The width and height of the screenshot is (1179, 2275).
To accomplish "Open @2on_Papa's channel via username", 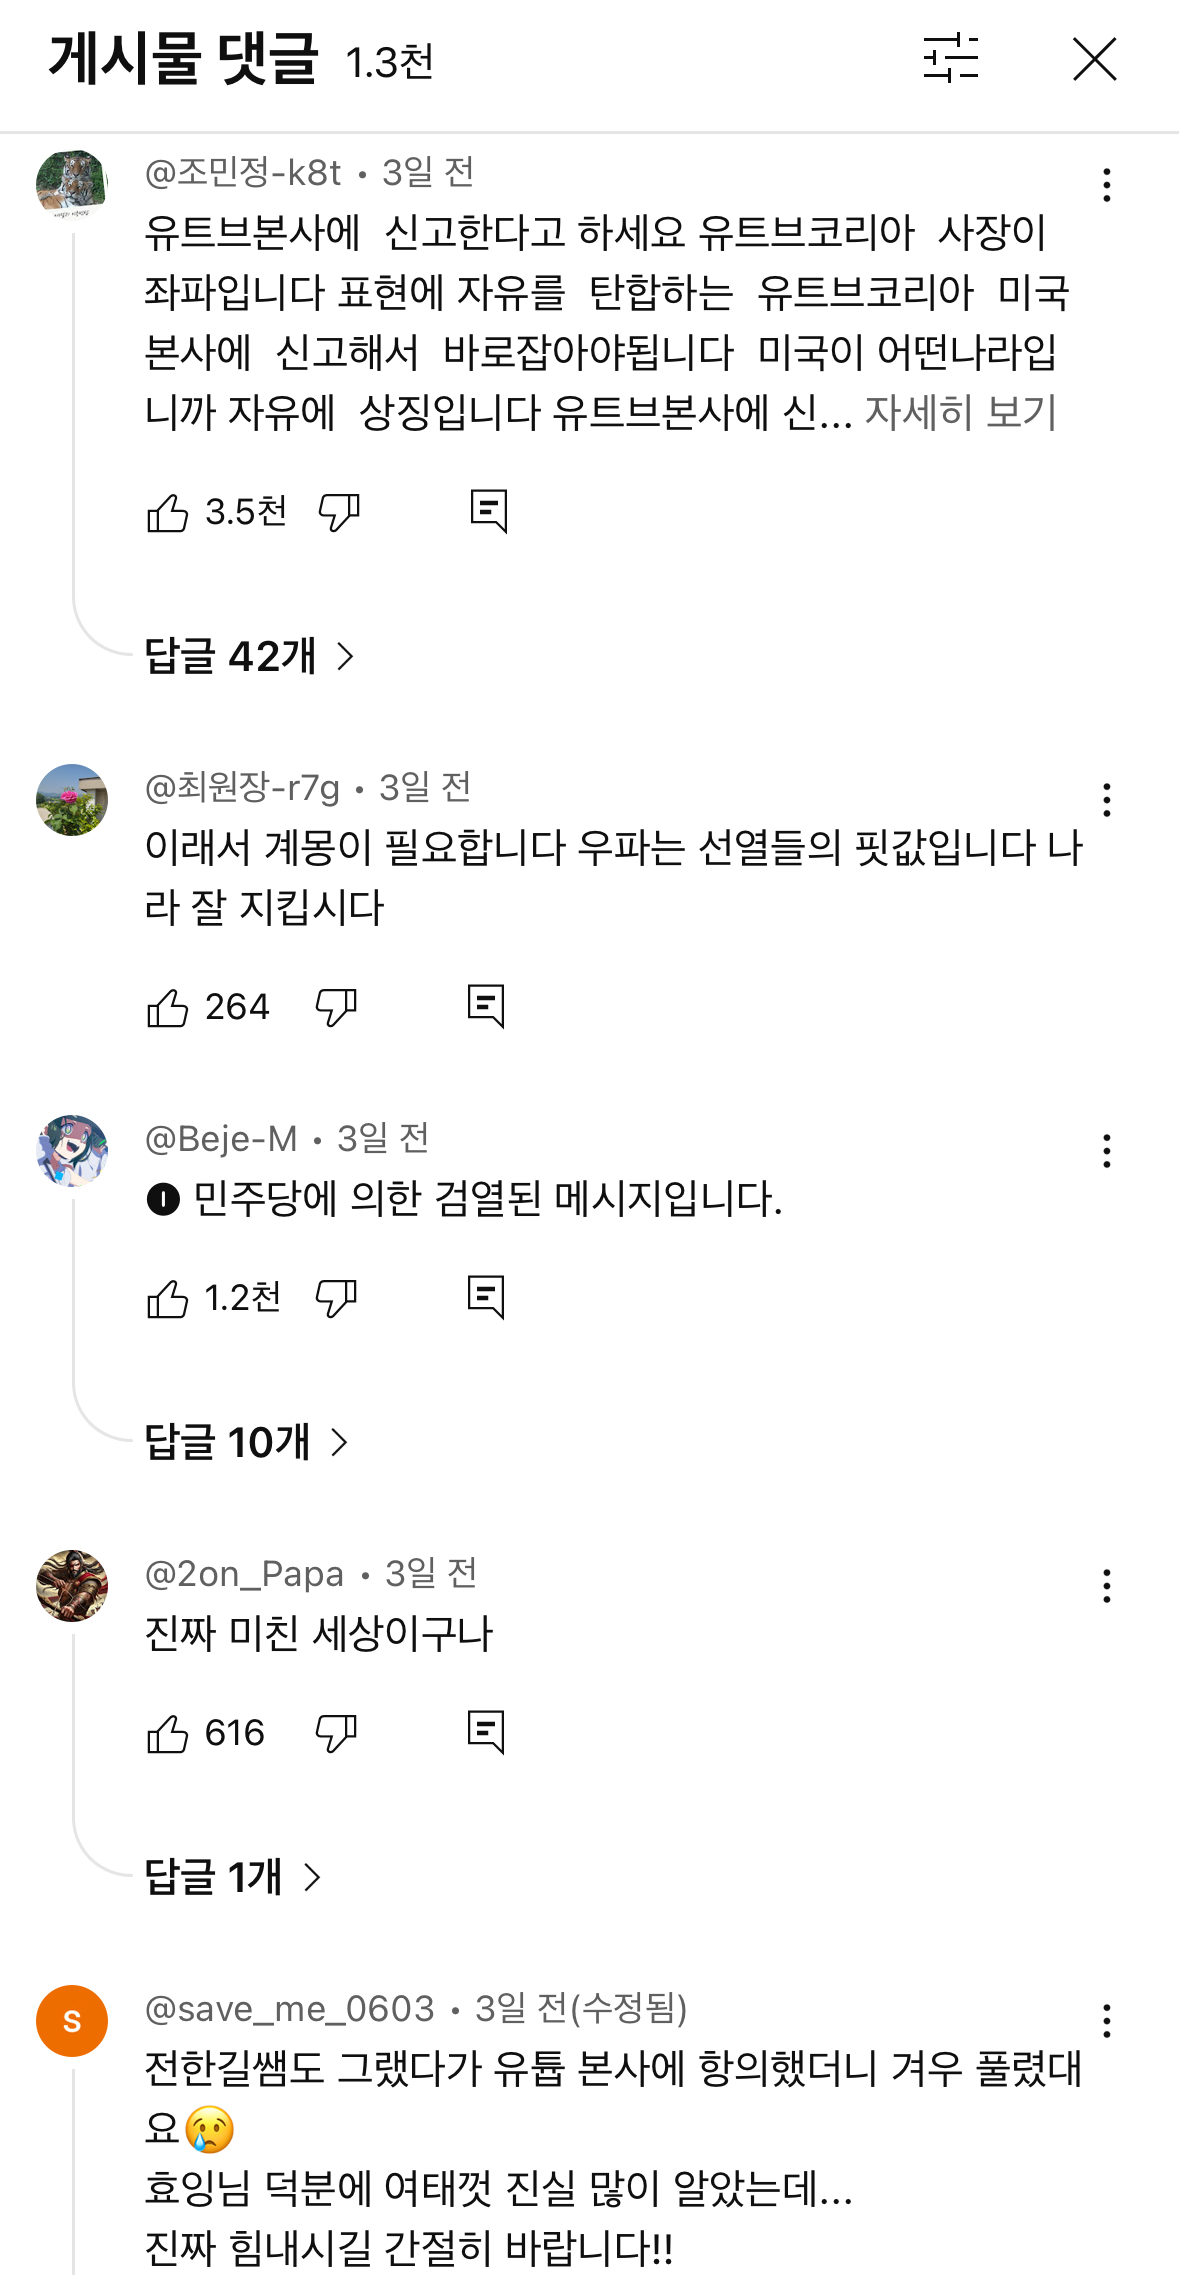I will pyautogui.click(x=243, y=1573).
